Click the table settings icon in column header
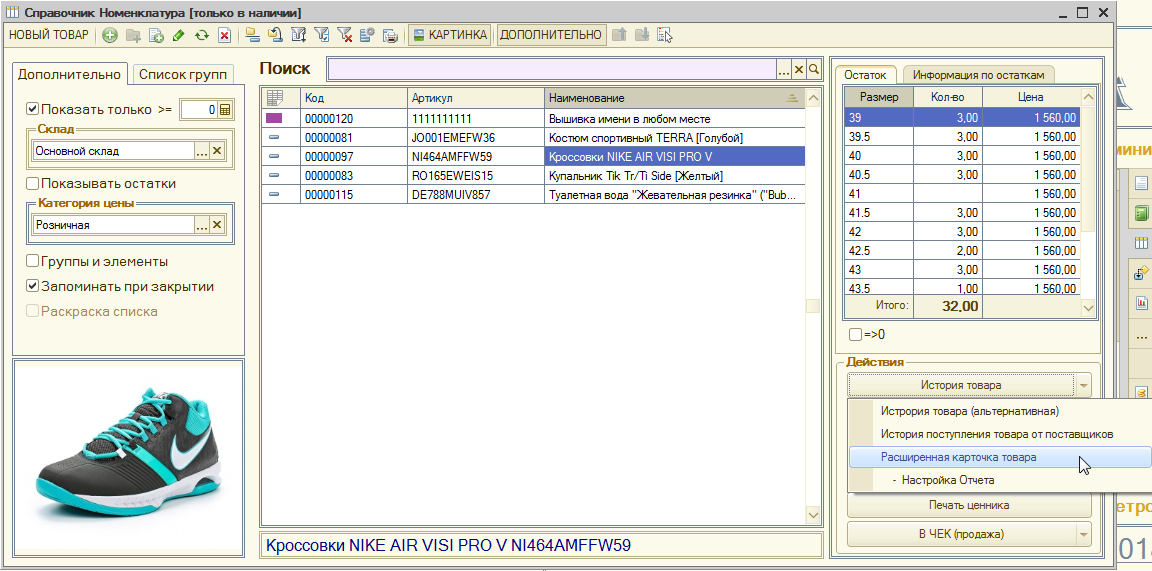This screenshot has width=1152, height=571. click(275, 97)
